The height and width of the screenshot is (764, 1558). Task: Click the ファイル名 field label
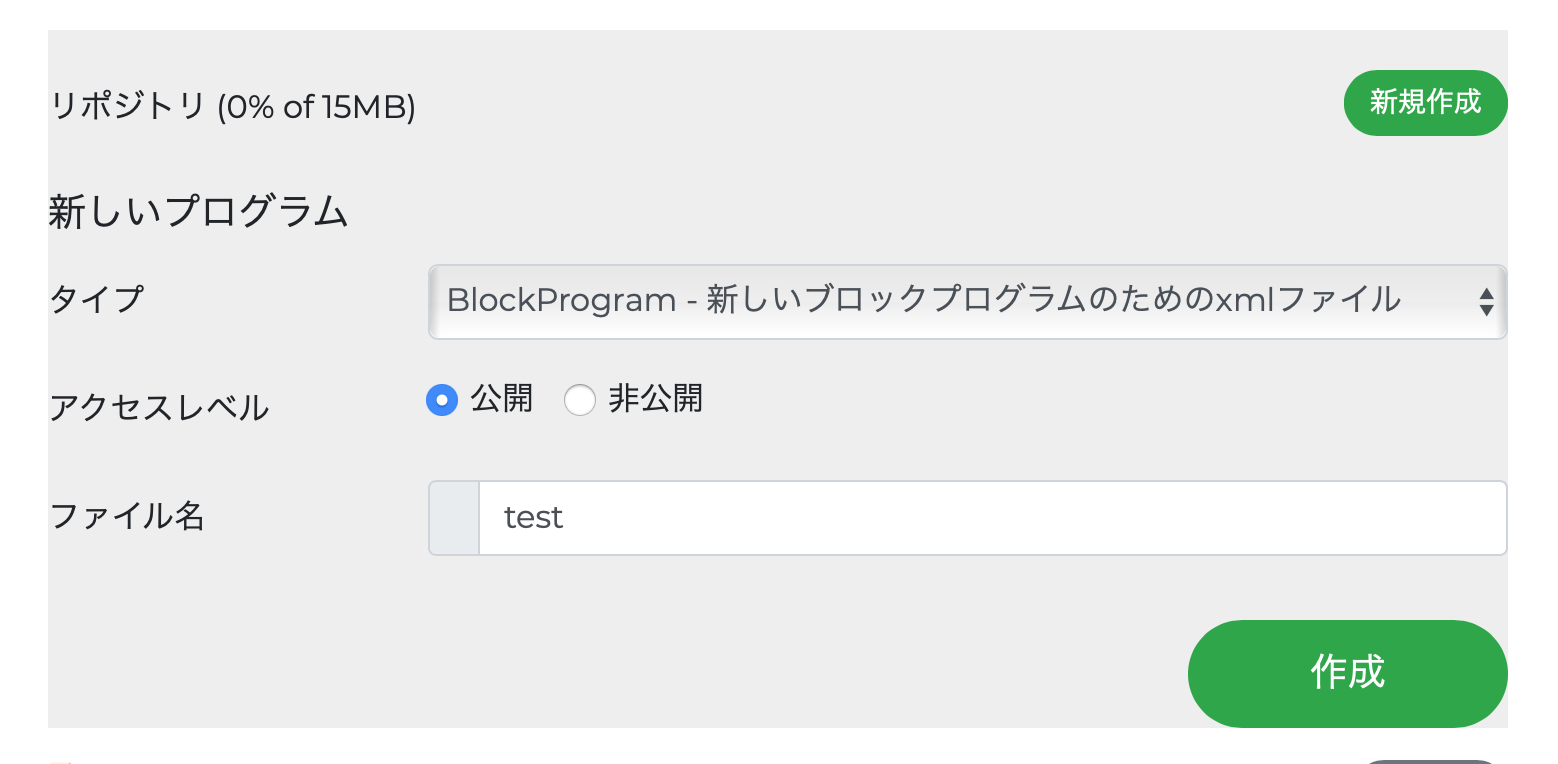(x=127, y=516)
